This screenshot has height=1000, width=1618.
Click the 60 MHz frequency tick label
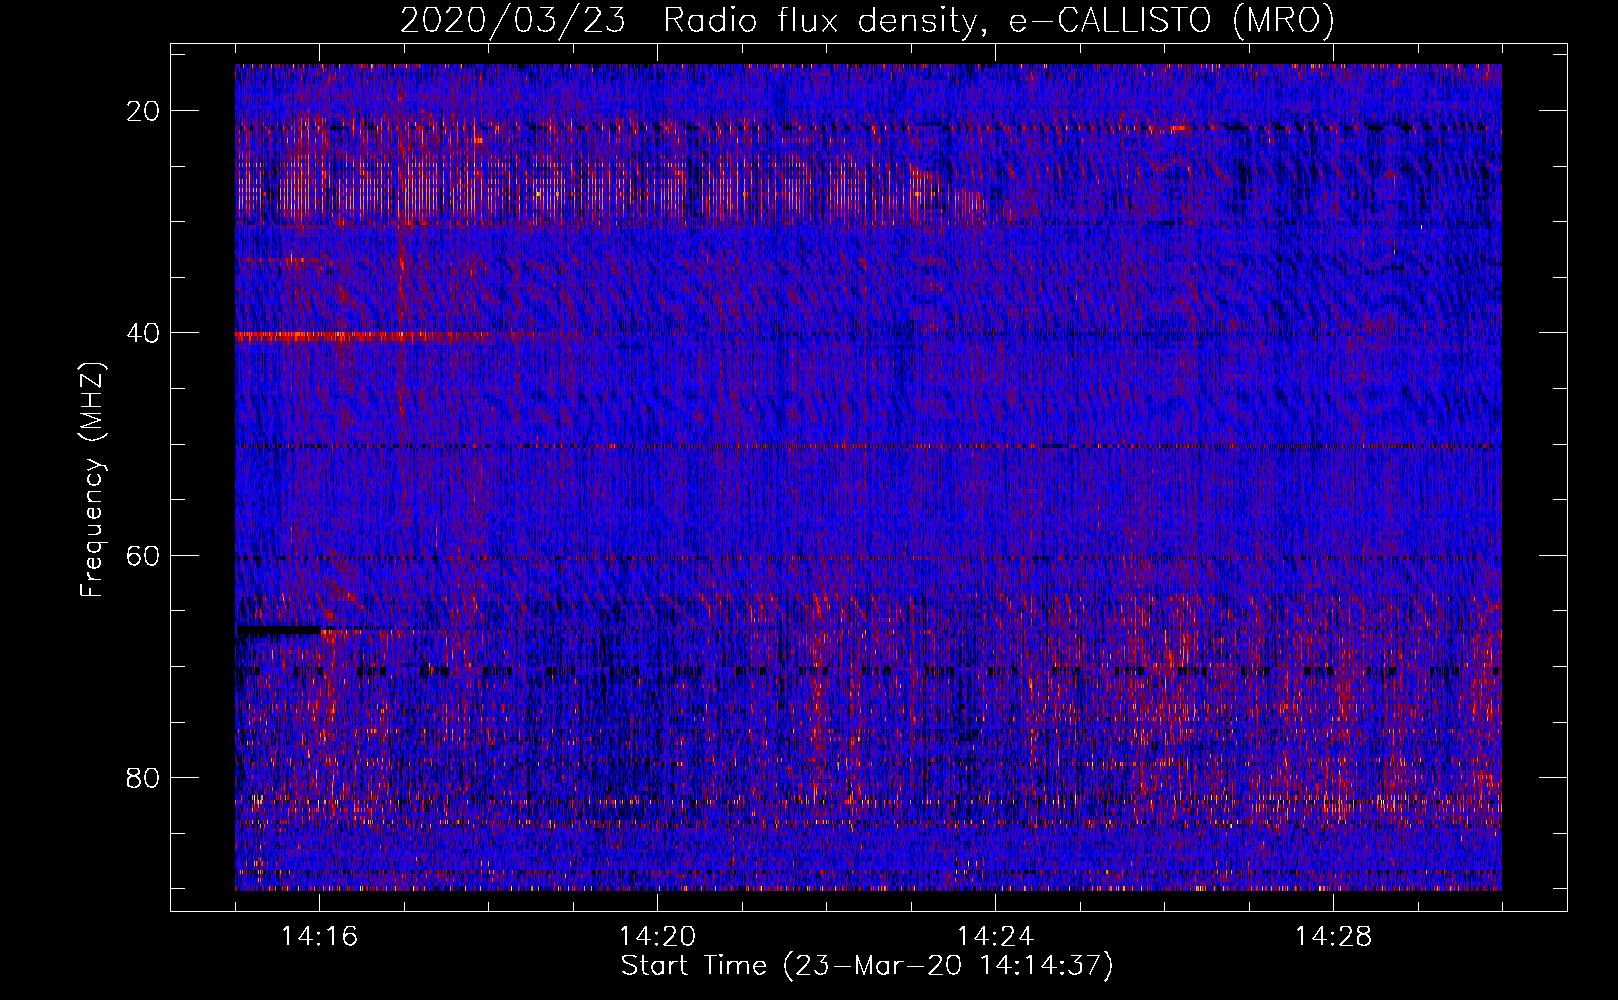pos(143,555)
